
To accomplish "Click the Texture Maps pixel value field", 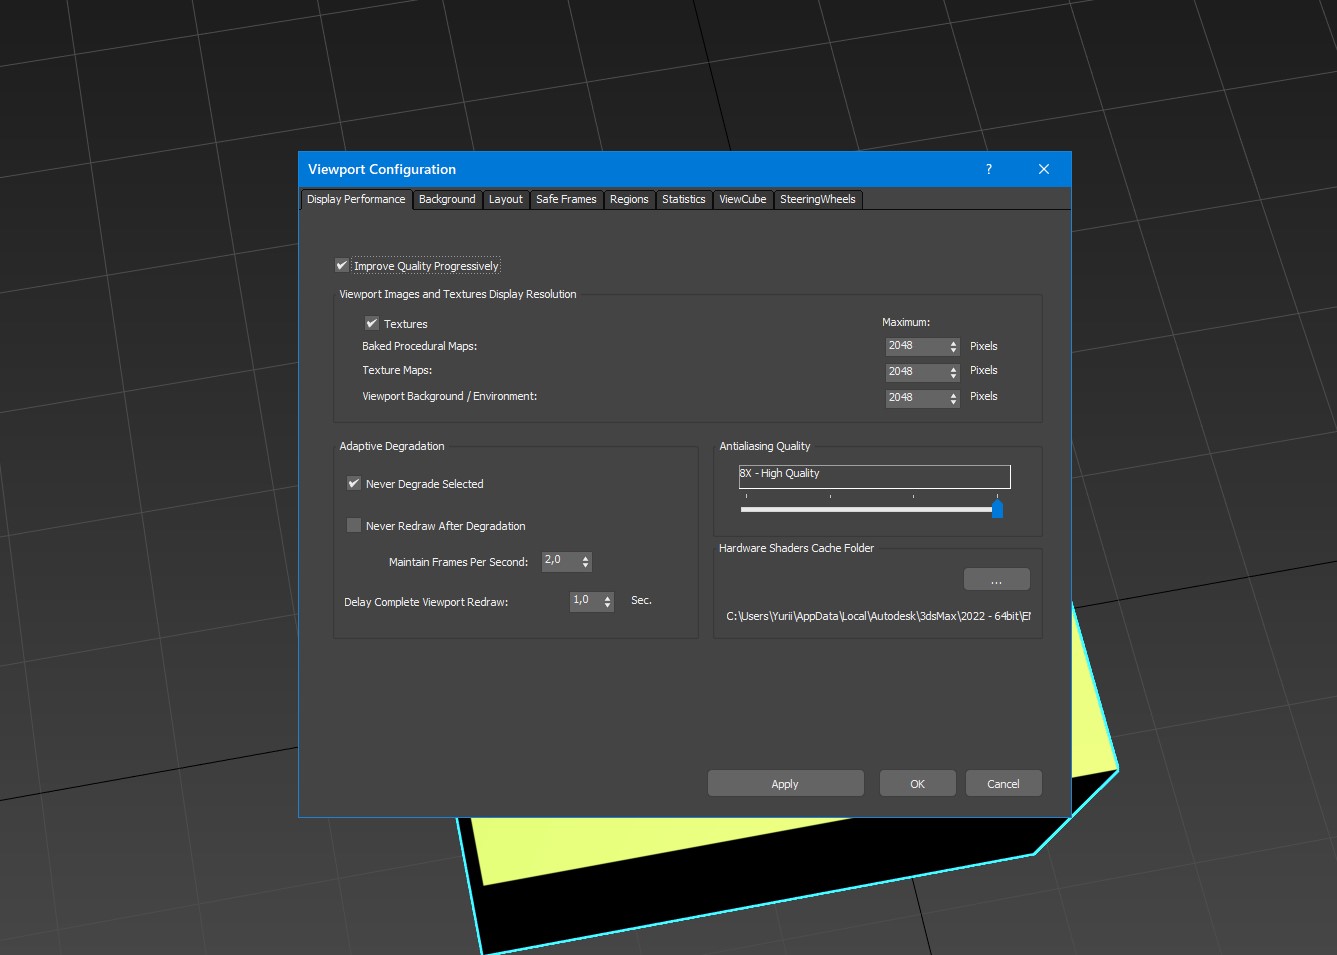I will coord(914,372).
